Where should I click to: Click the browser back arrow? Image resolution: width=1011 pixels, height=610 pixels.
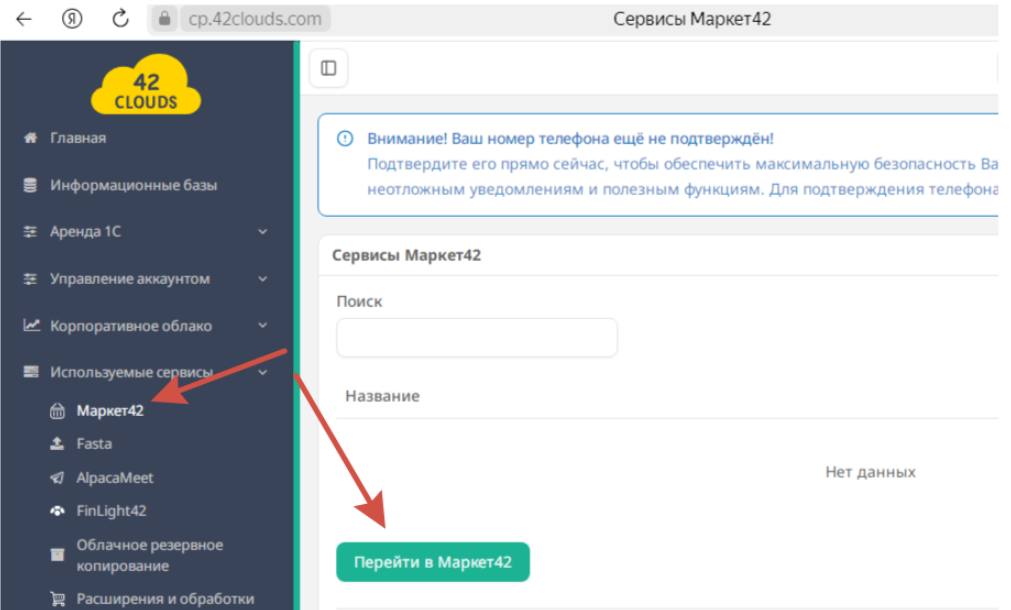(x=24, y=19)
